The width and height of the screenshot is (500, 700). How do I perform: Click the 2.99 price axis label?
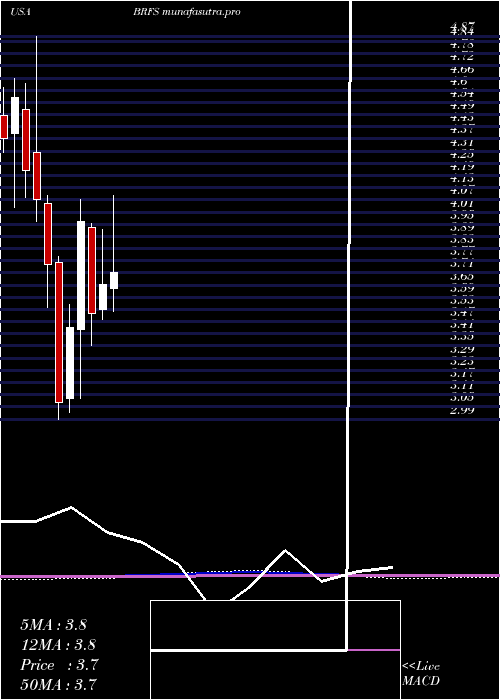[x=462, y=410]
